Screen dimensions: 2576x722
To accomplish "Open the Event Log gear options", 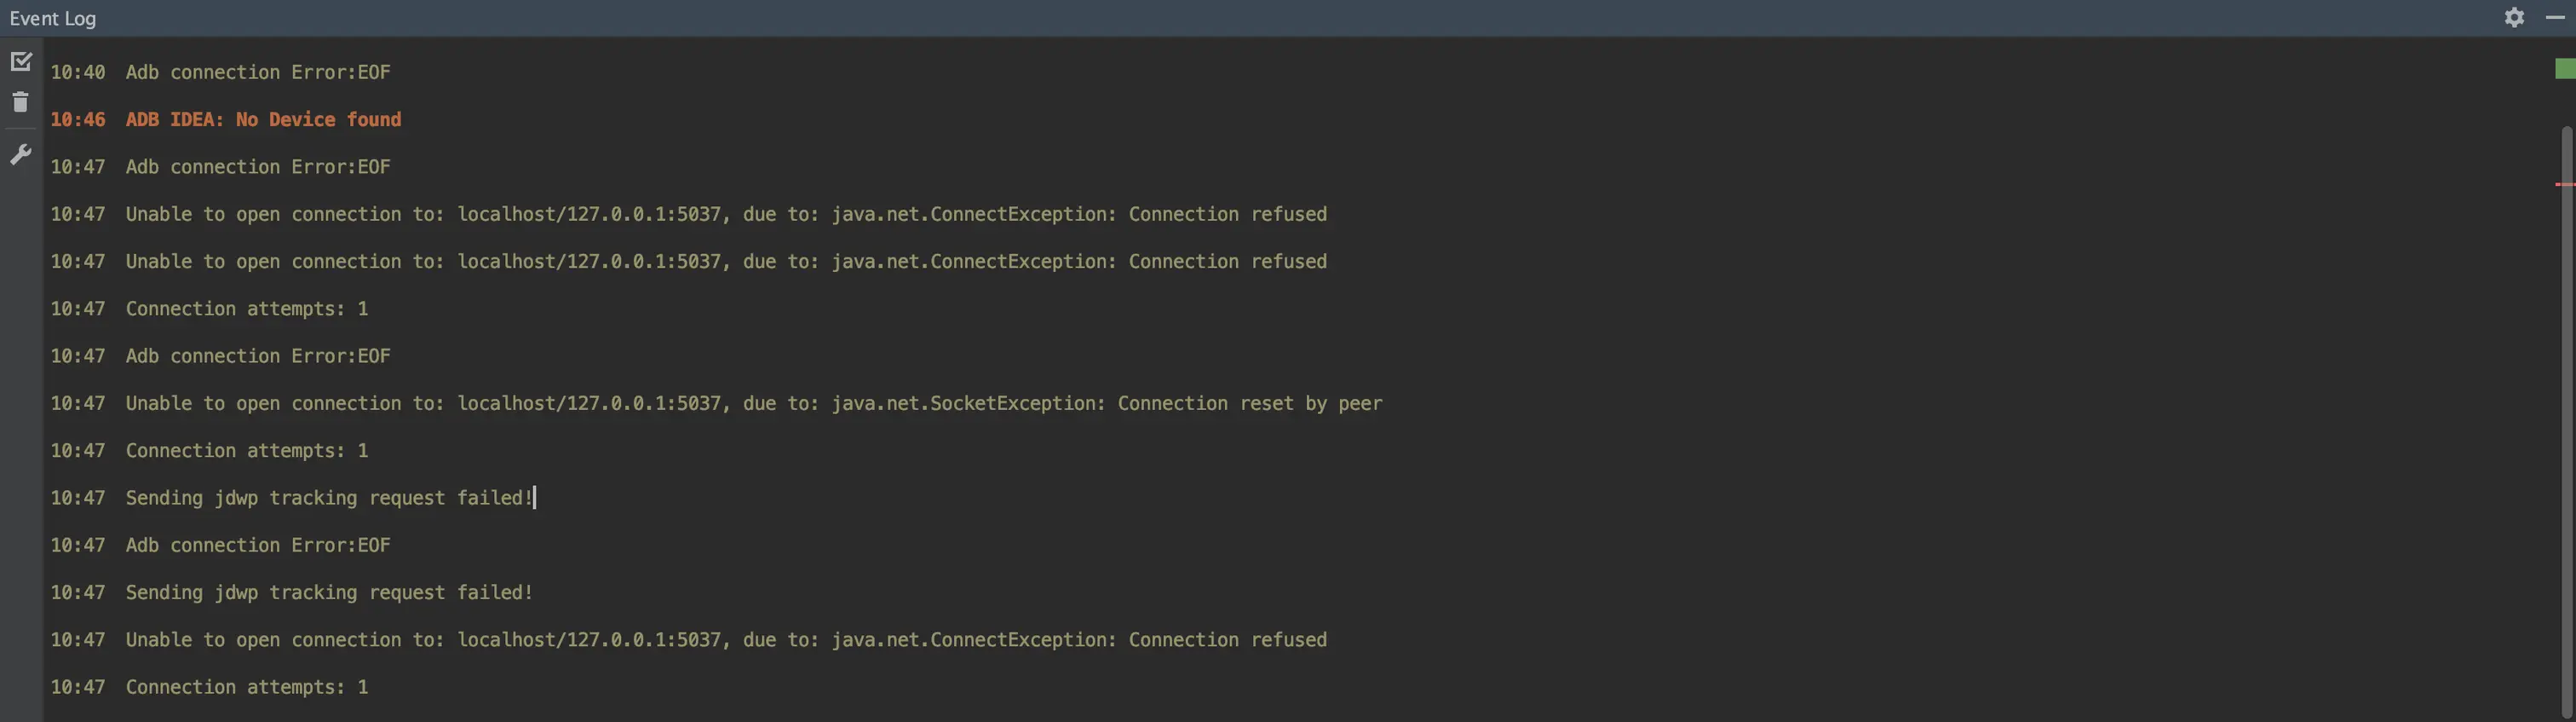I will [2514, 17].
